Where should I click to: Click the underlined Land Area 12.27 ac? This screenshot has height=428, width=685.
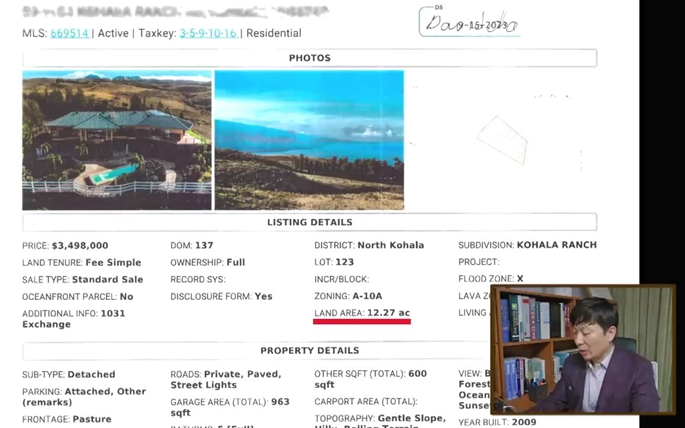(362, 313)
